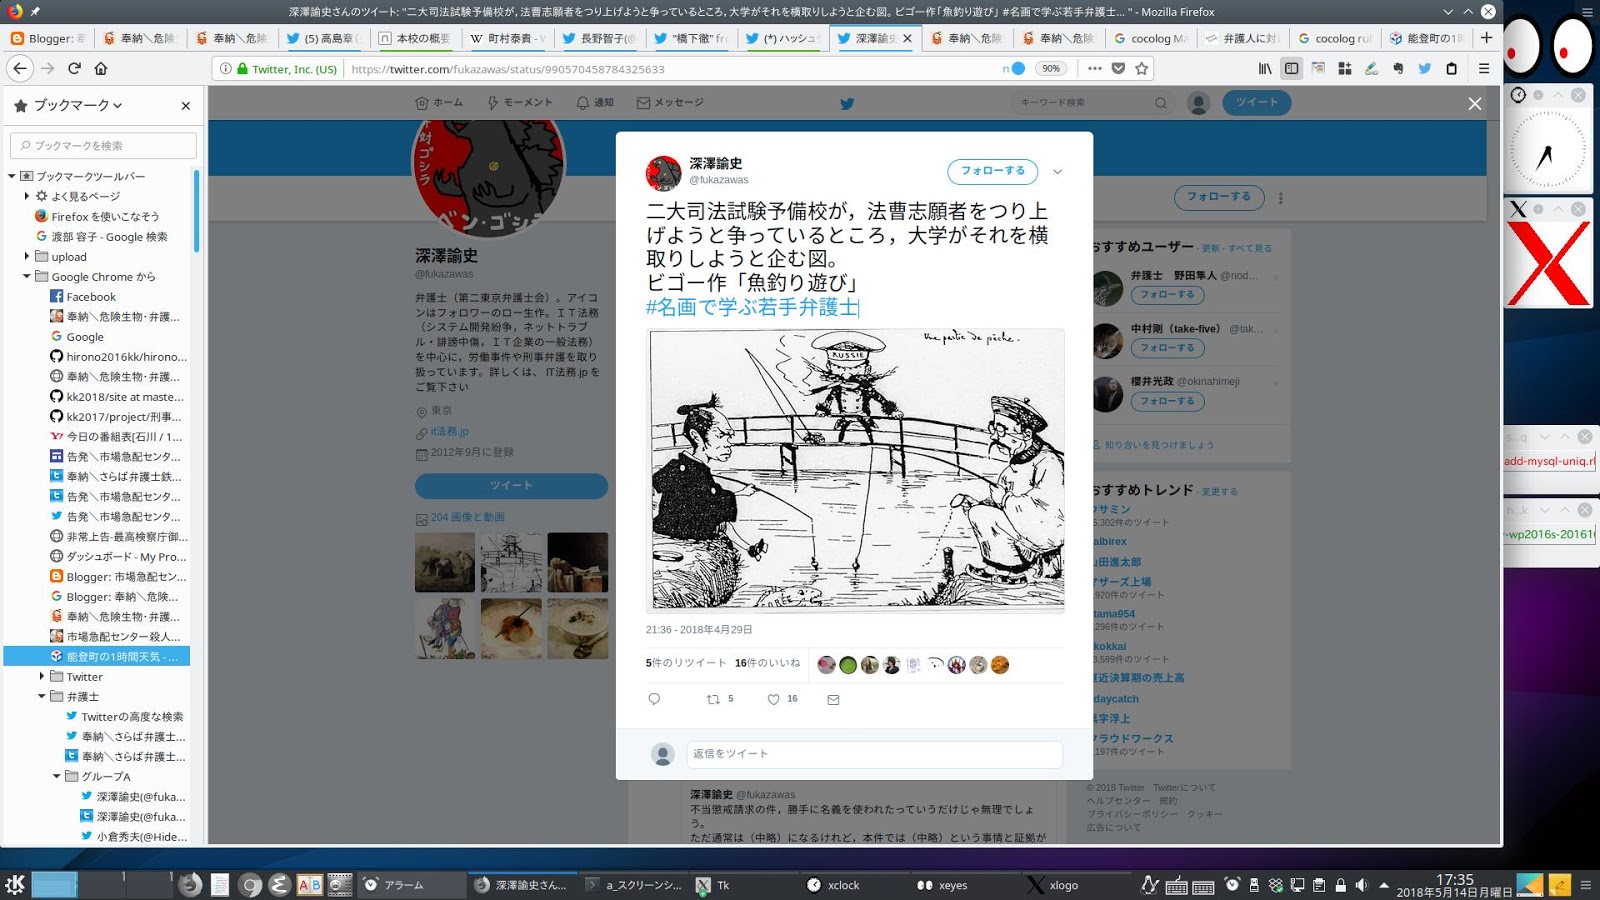Expand the よく見るページ folder

tap(27, 196)
